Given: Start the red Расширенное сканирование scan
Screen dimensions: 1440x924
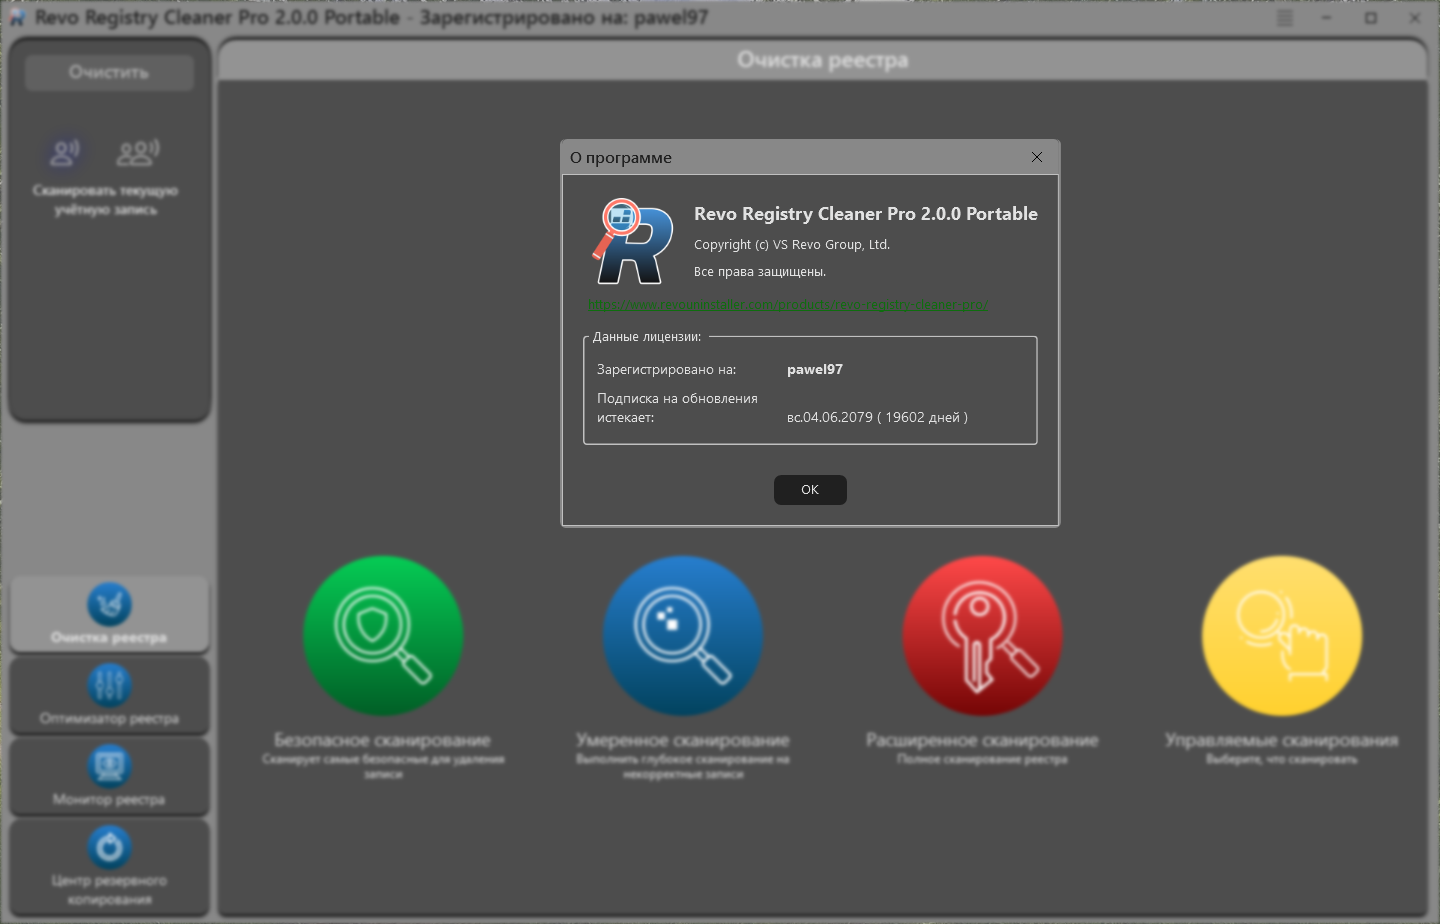Looking at the screenshot, I should 982,636.
